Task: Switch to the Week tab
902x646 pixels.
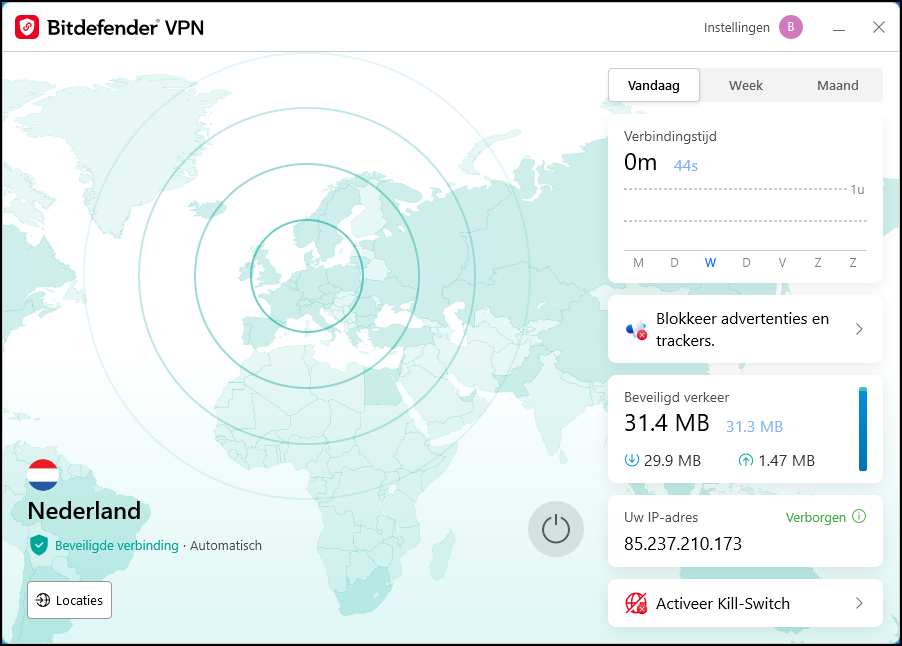Action: click(x=746, y=85)
